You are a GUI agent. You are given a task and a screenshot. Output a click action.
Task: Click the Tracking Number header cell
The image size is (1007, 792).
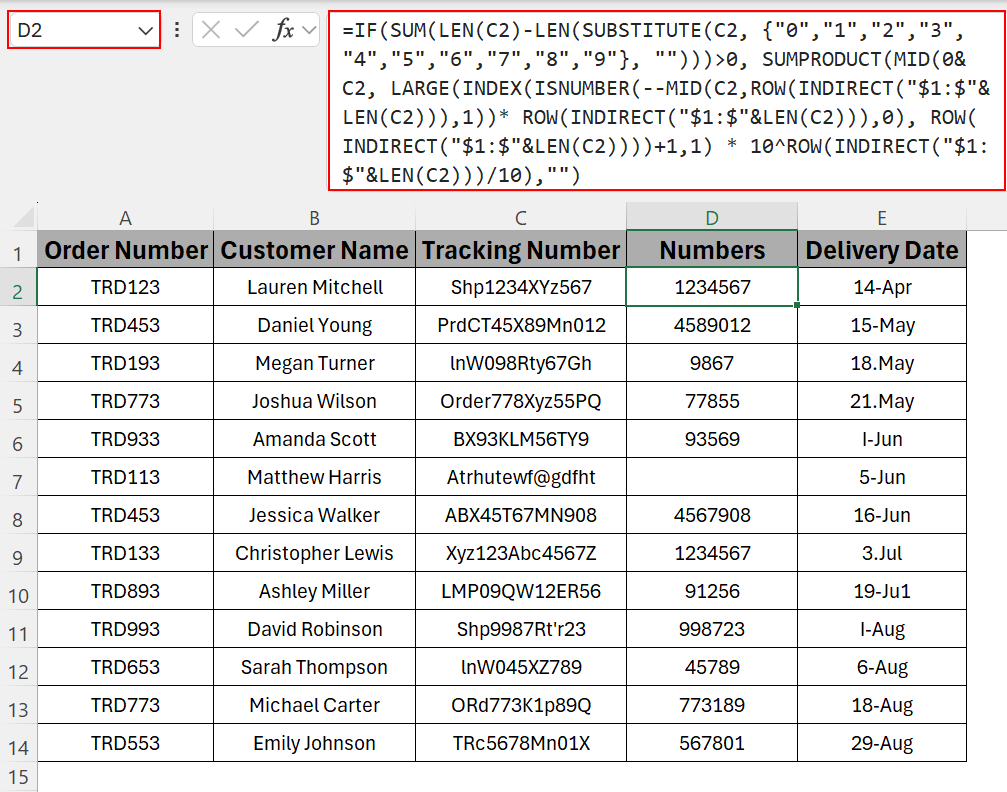[521, 250]
